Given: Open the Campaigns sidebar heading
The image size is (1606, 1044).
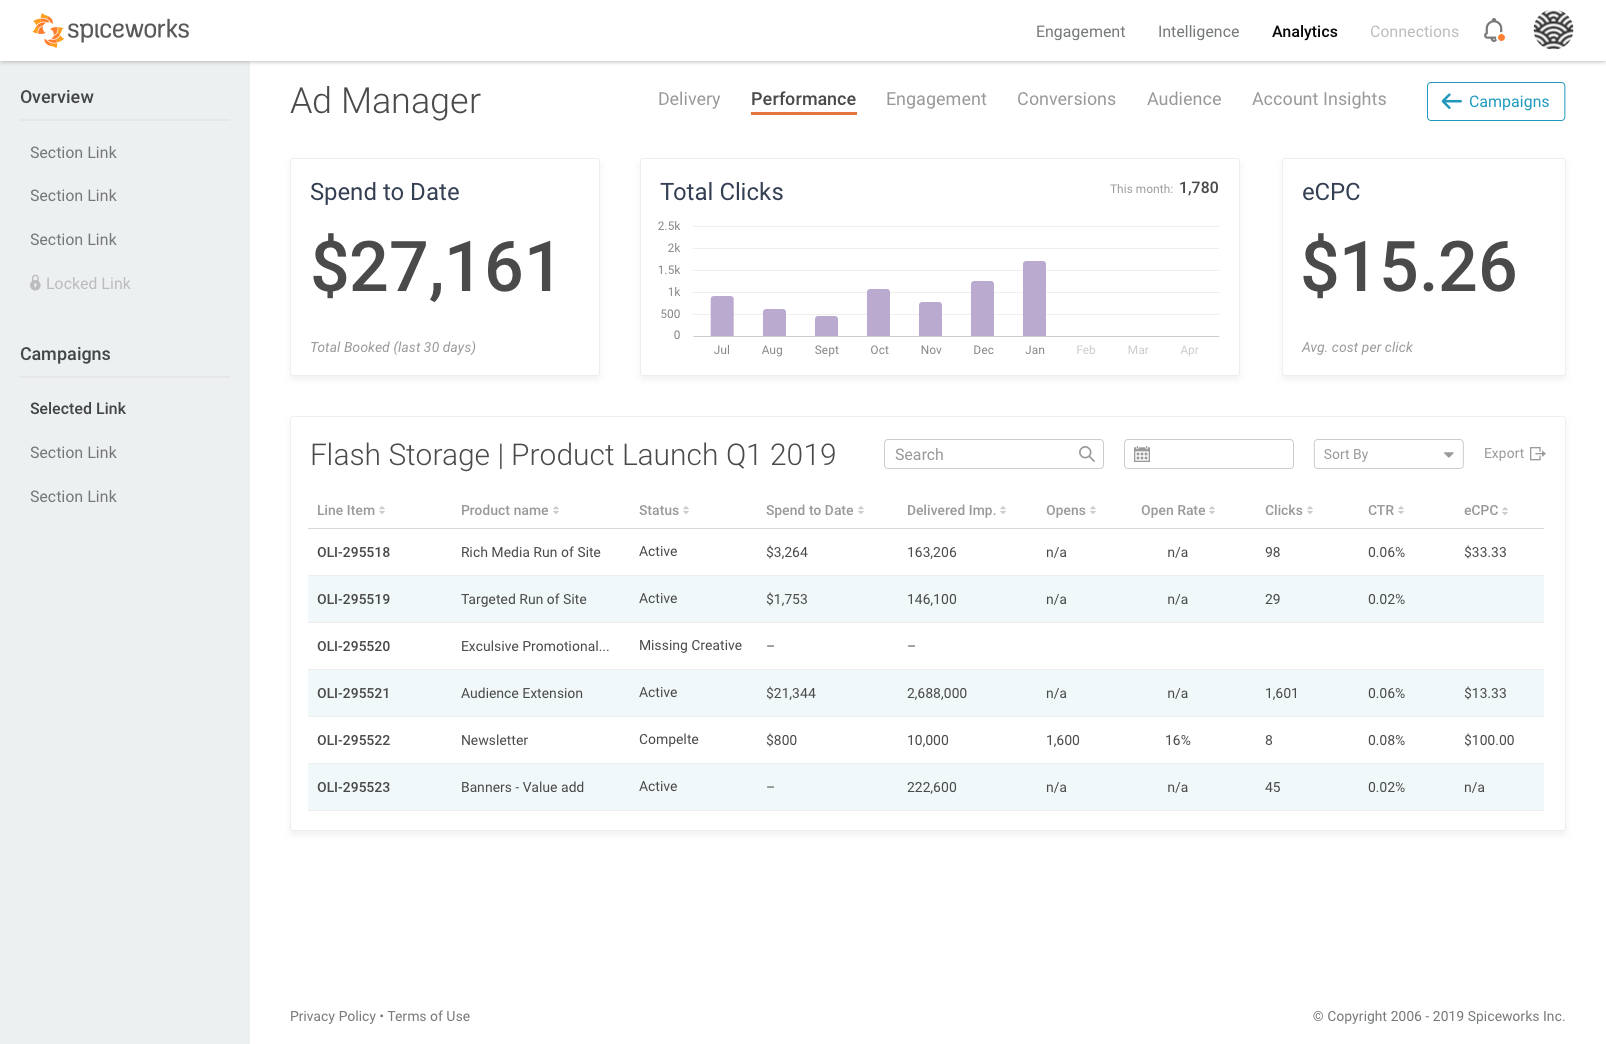Looking at the screenshot, I should (x=65, y=354).
